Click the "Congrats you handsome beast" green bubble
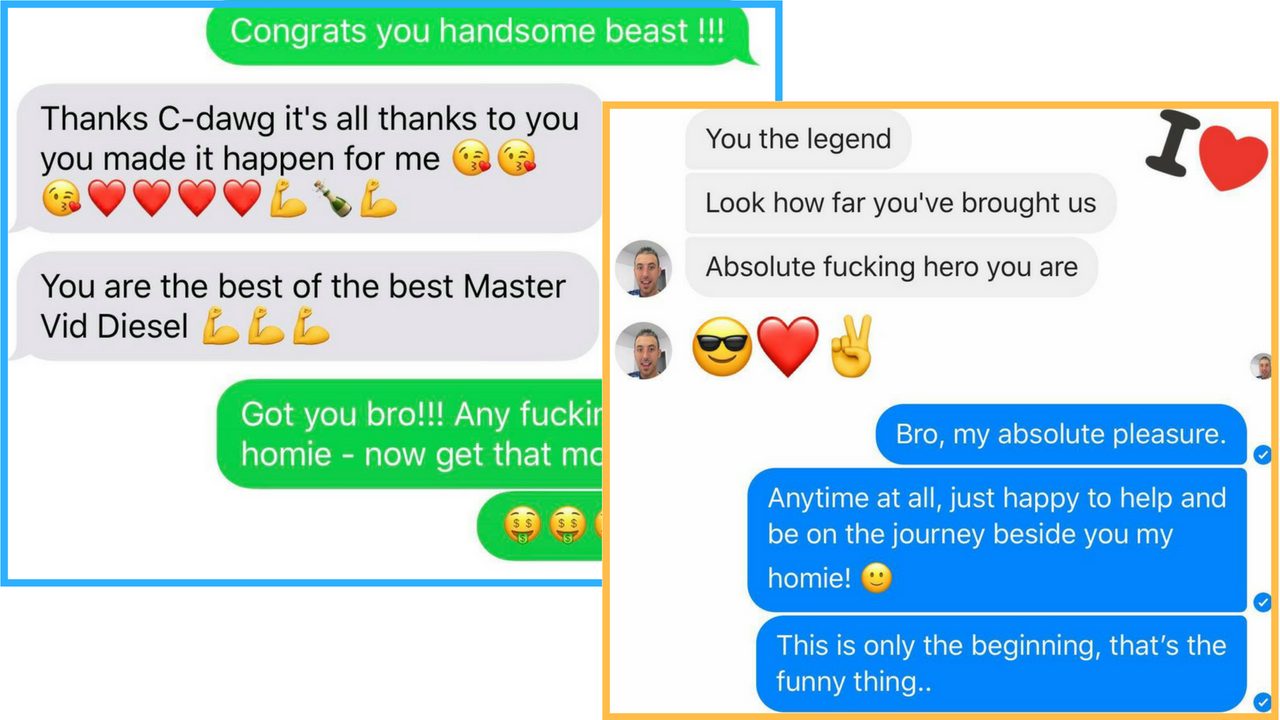The image size is (1280, 720). 481,34
